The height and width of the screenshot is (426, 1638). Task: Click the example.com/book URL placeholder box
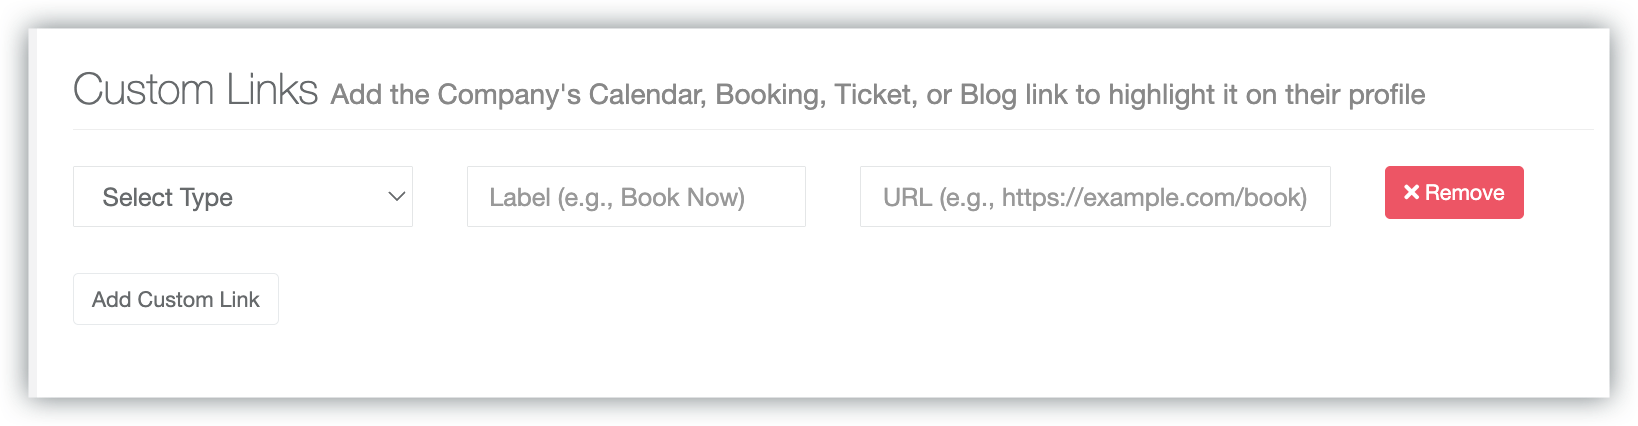1095,197
